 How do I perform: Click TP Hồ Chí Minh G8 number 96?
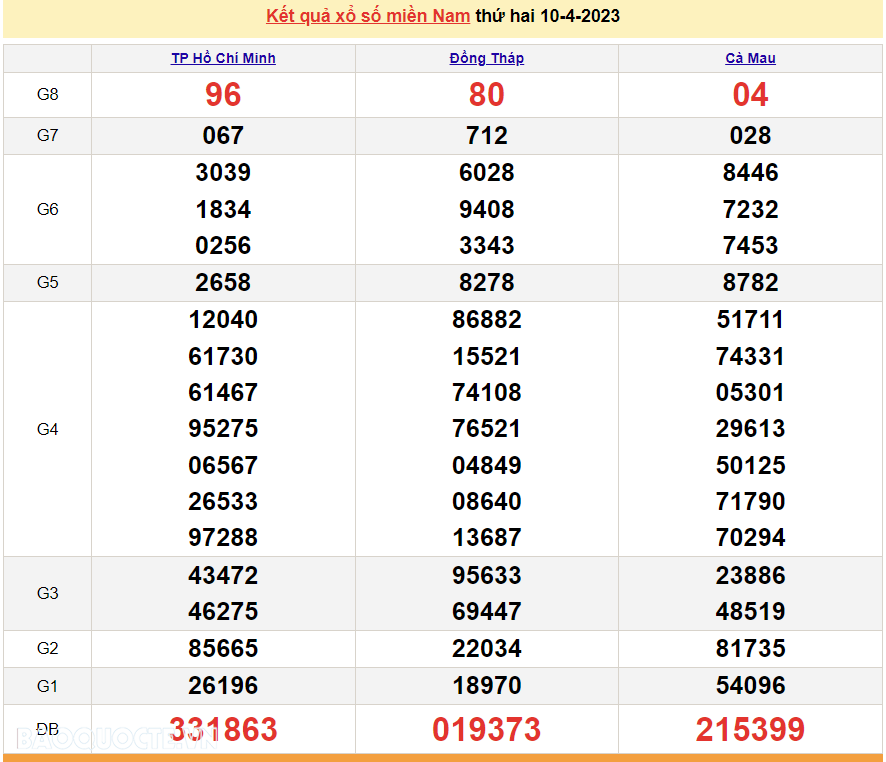[x=223, y=95]
